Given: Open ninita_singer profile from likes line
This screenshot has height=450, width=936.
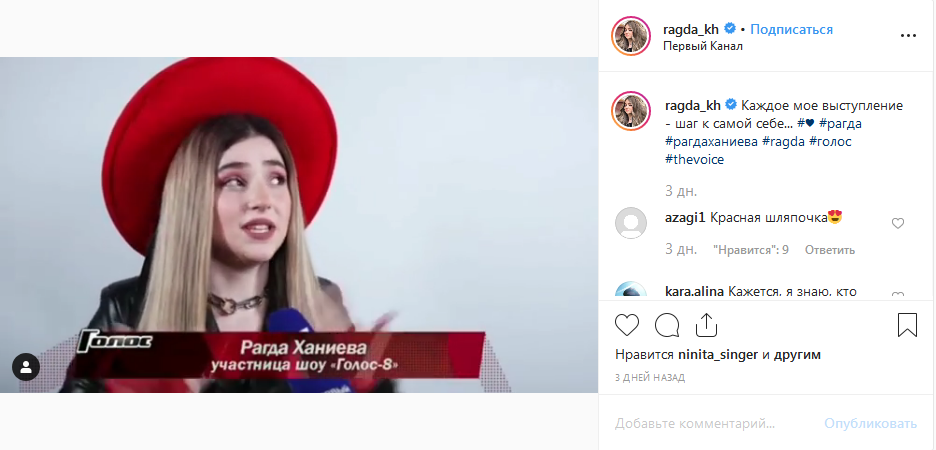Looking at the screenshot, I should click(718, 355).
